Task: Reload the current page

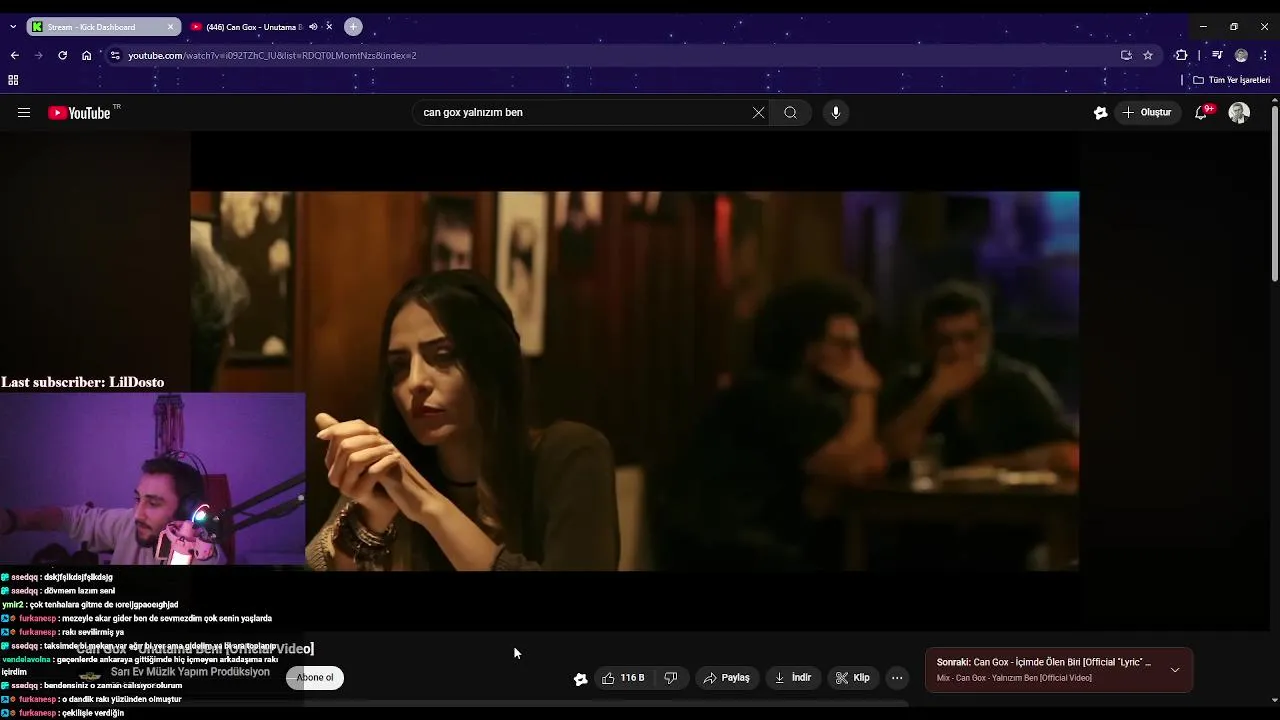Action: point(62,56)
